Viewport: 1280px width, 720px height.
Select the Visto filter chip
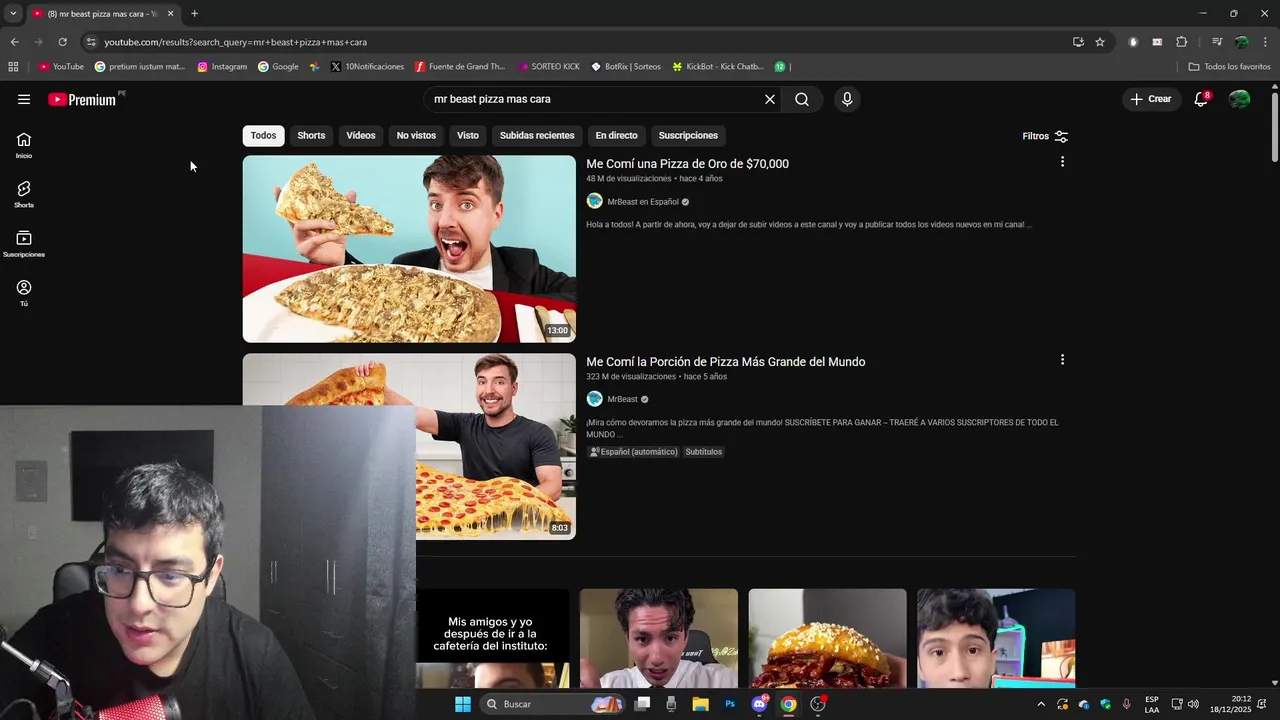coord(468,135)
